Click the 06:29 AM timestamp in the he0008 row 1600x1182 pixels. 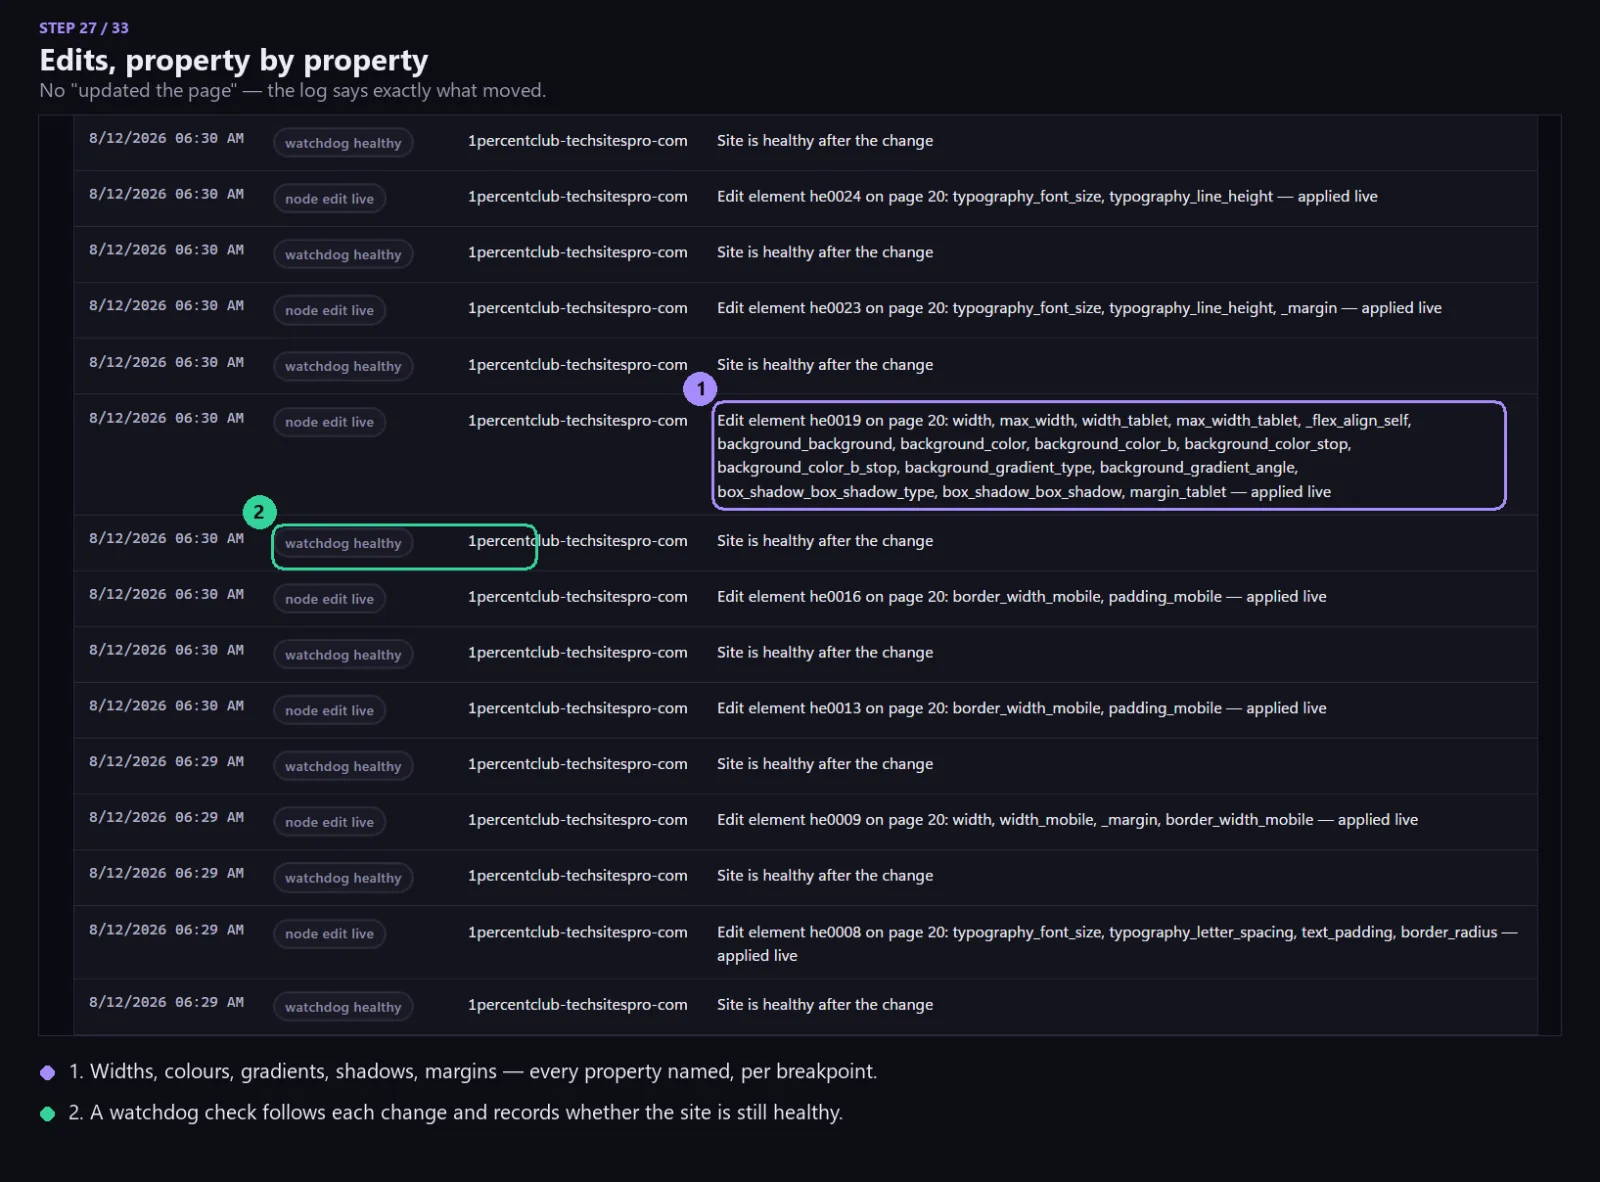[166, 930]
